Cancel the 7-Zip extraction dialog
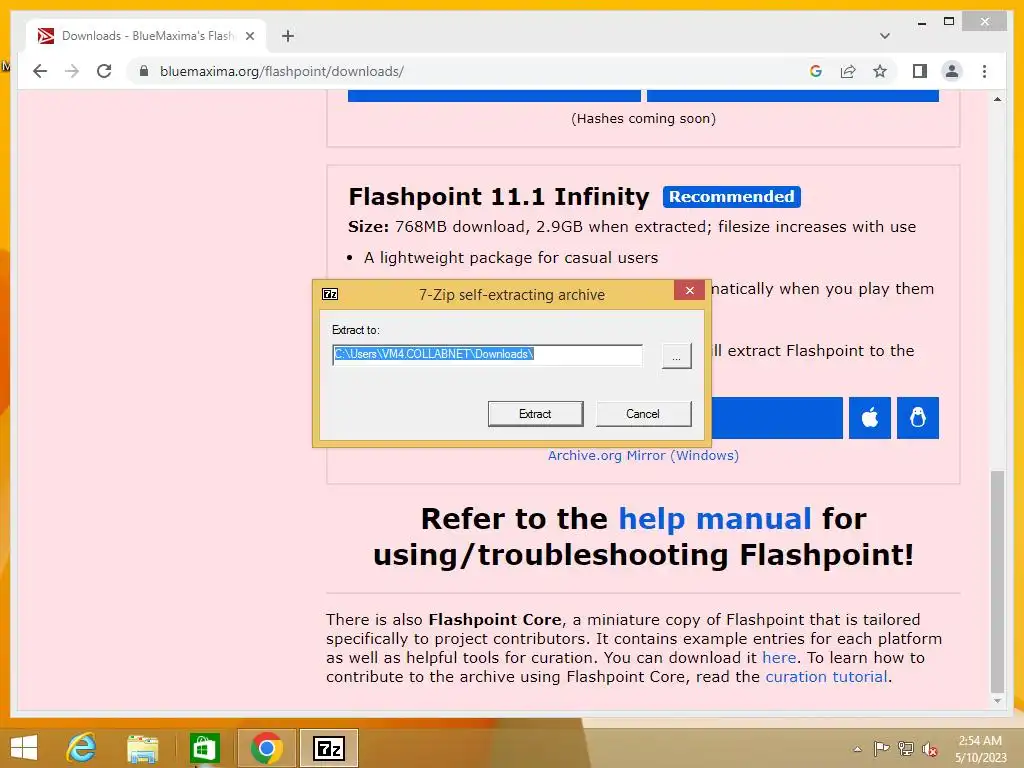The height and width of the screenshot is (768, 1024). (643, 413)
